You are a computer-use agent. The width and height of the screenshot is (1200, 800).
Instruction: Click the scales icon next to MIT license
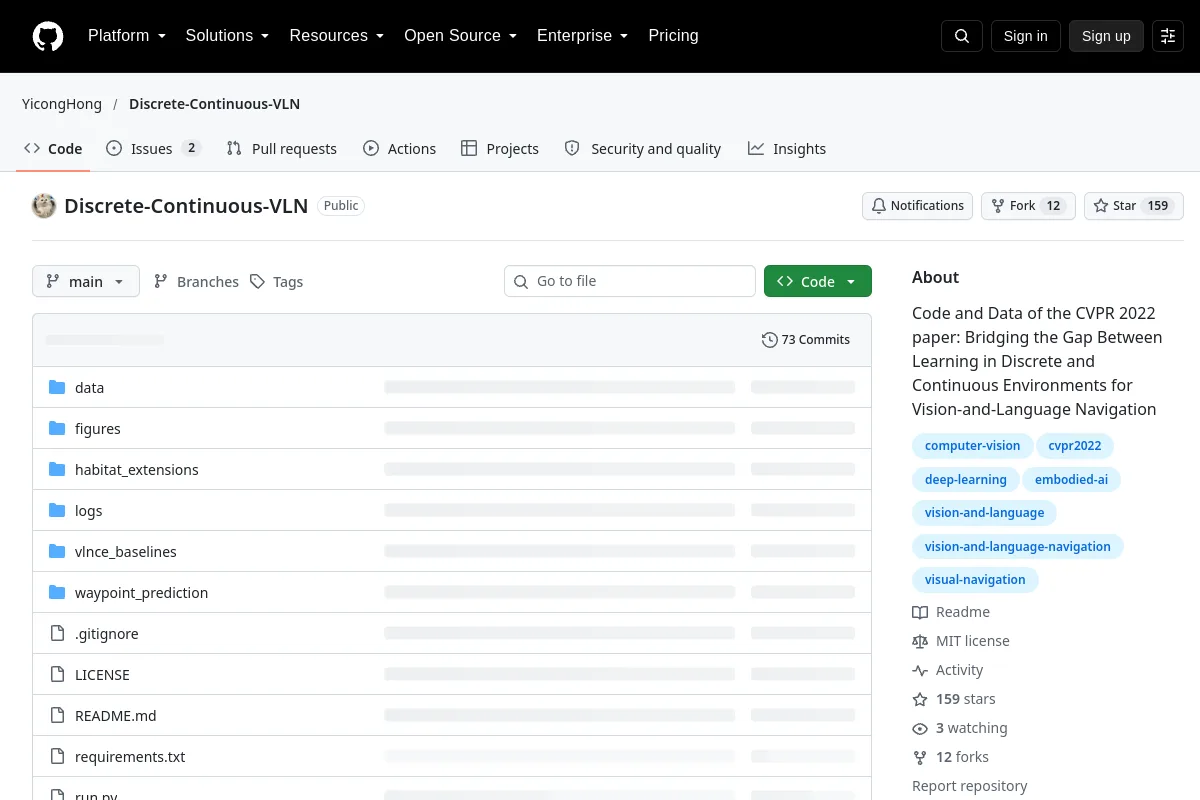point(920,641)
